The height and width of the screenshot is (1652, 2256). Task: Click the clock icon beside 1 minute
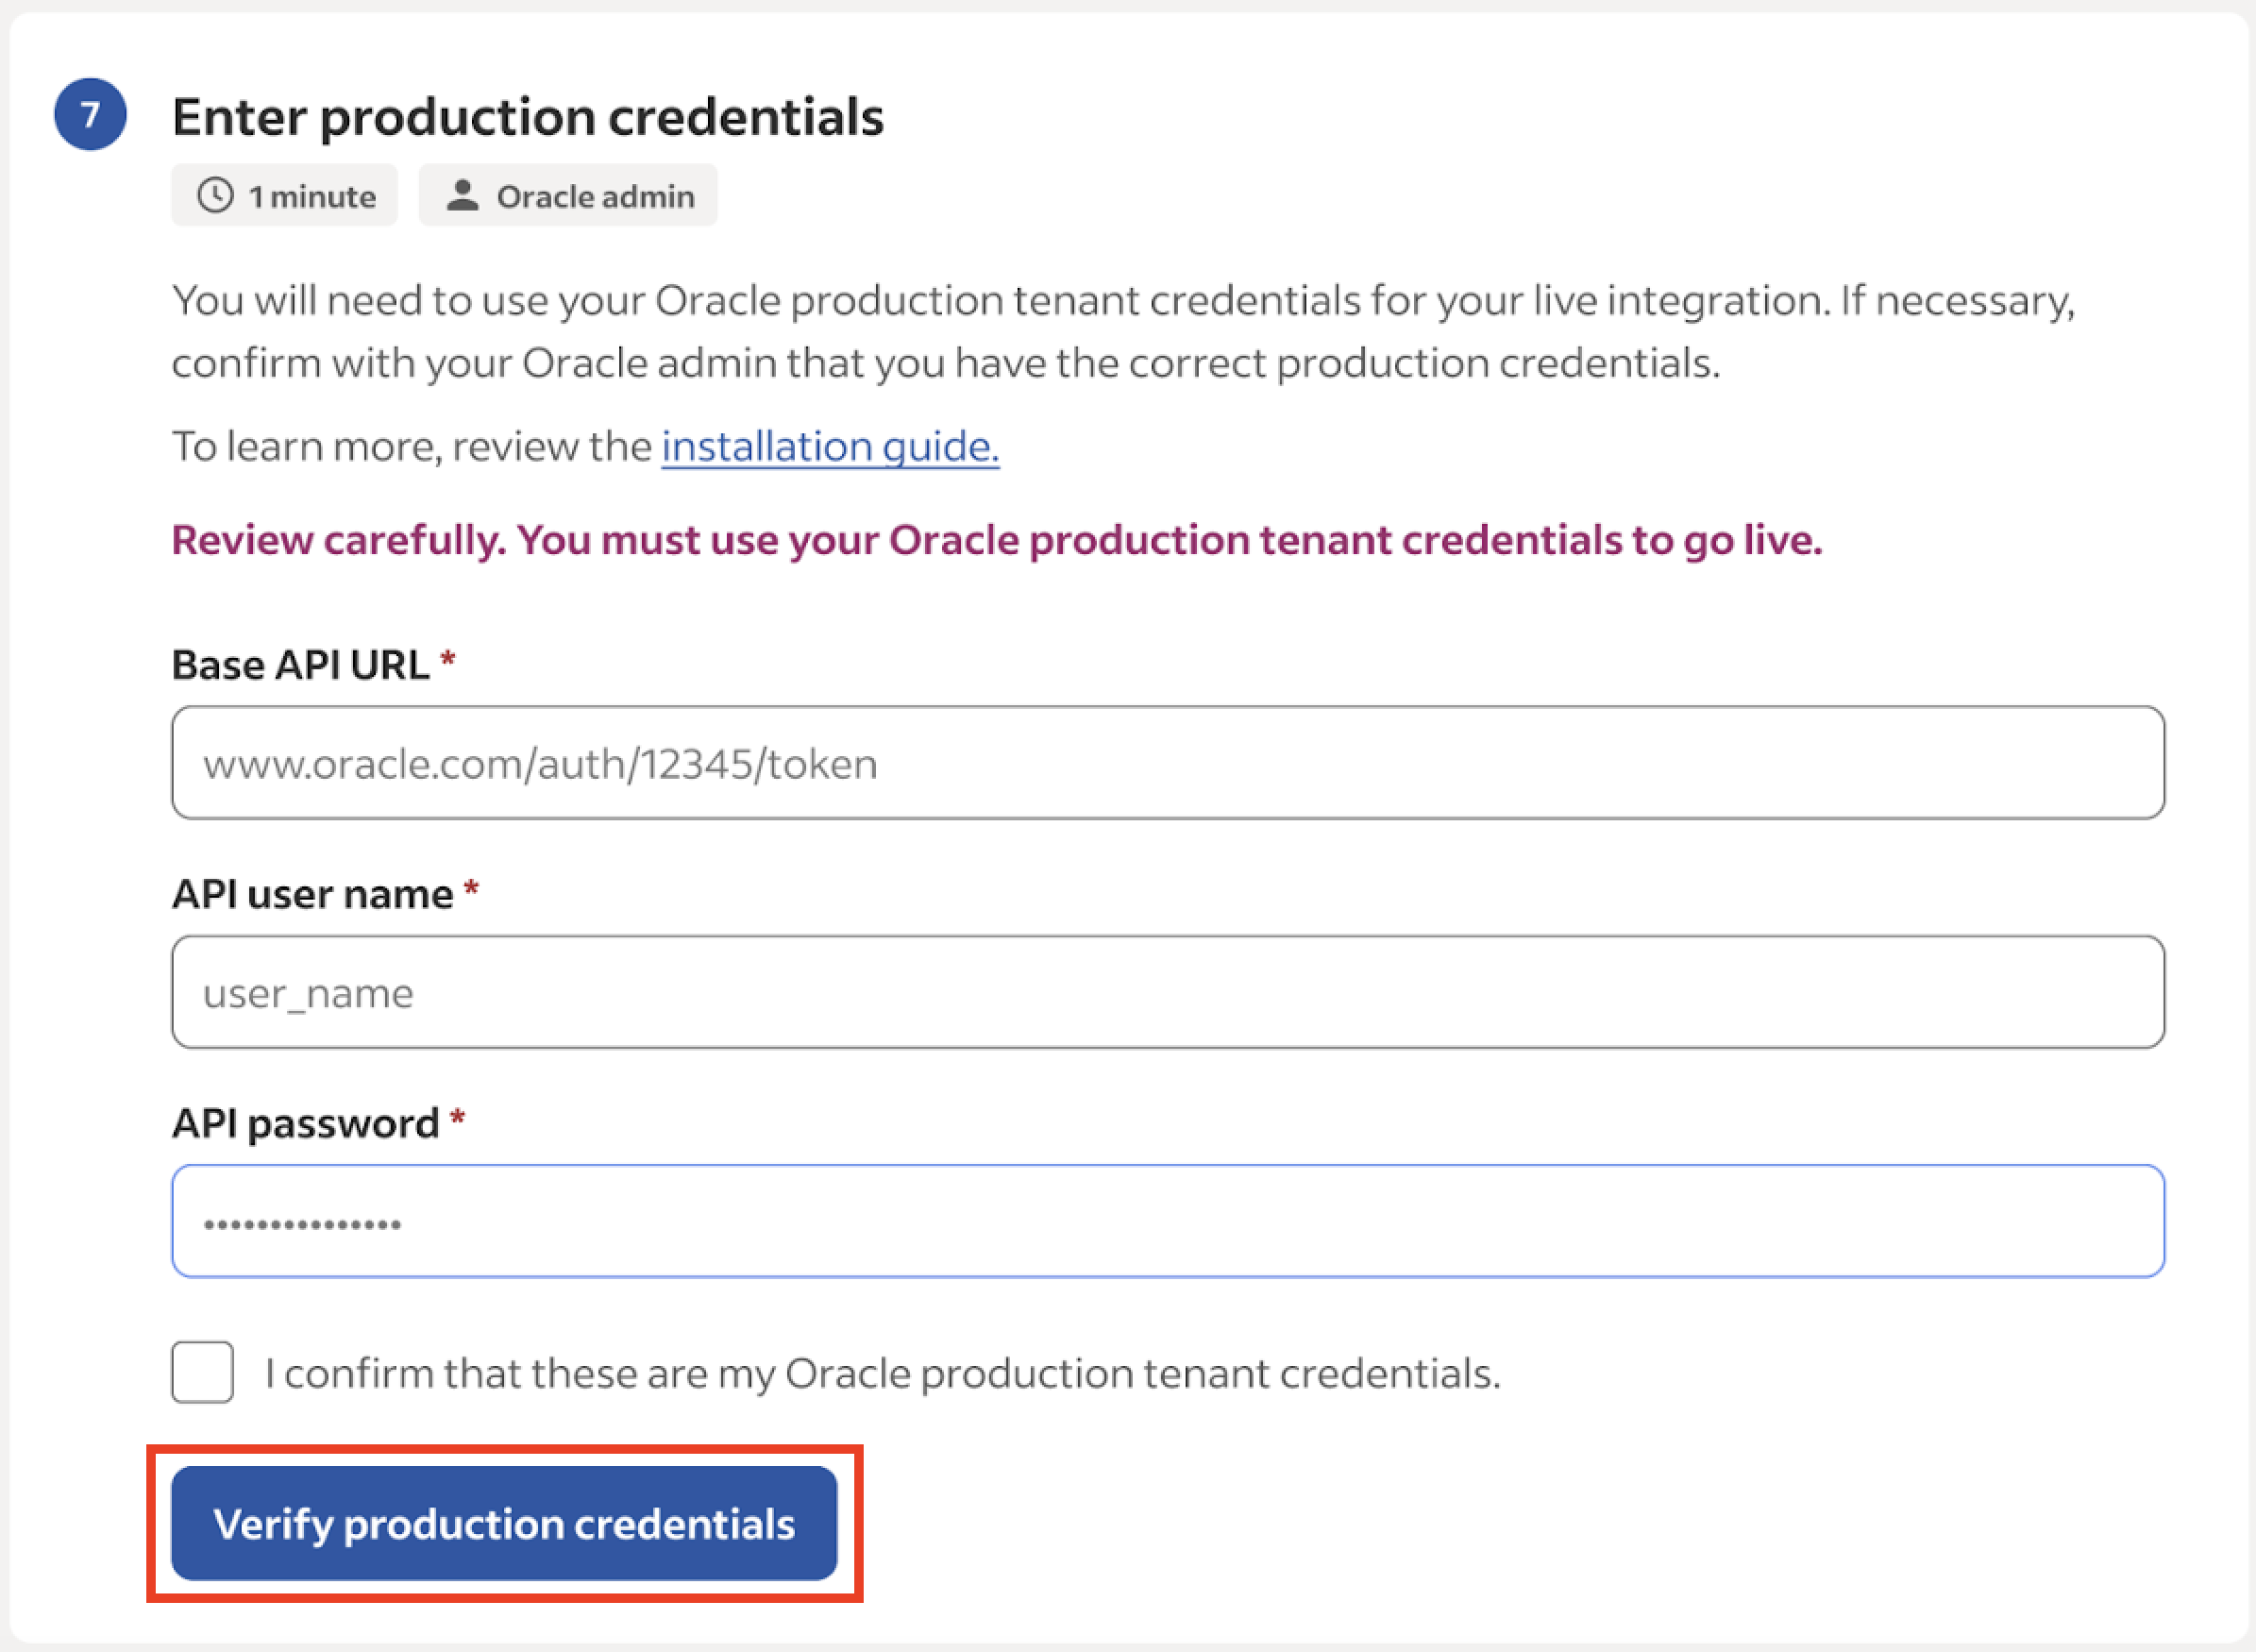tap(215, 195)
